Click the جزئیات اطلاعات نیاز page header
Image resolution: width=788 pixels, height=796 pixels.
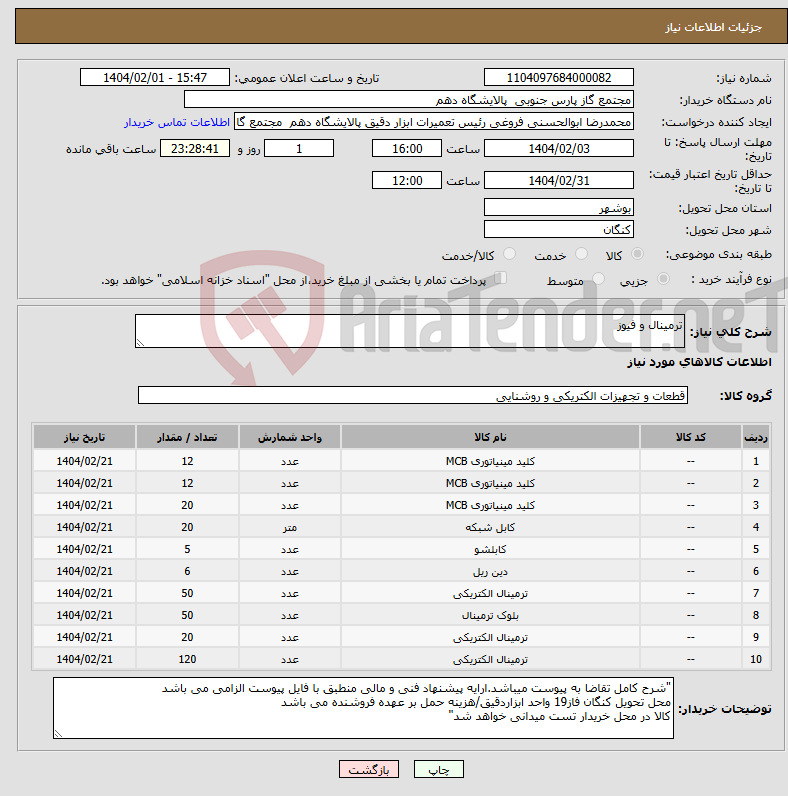click(713, 27)
